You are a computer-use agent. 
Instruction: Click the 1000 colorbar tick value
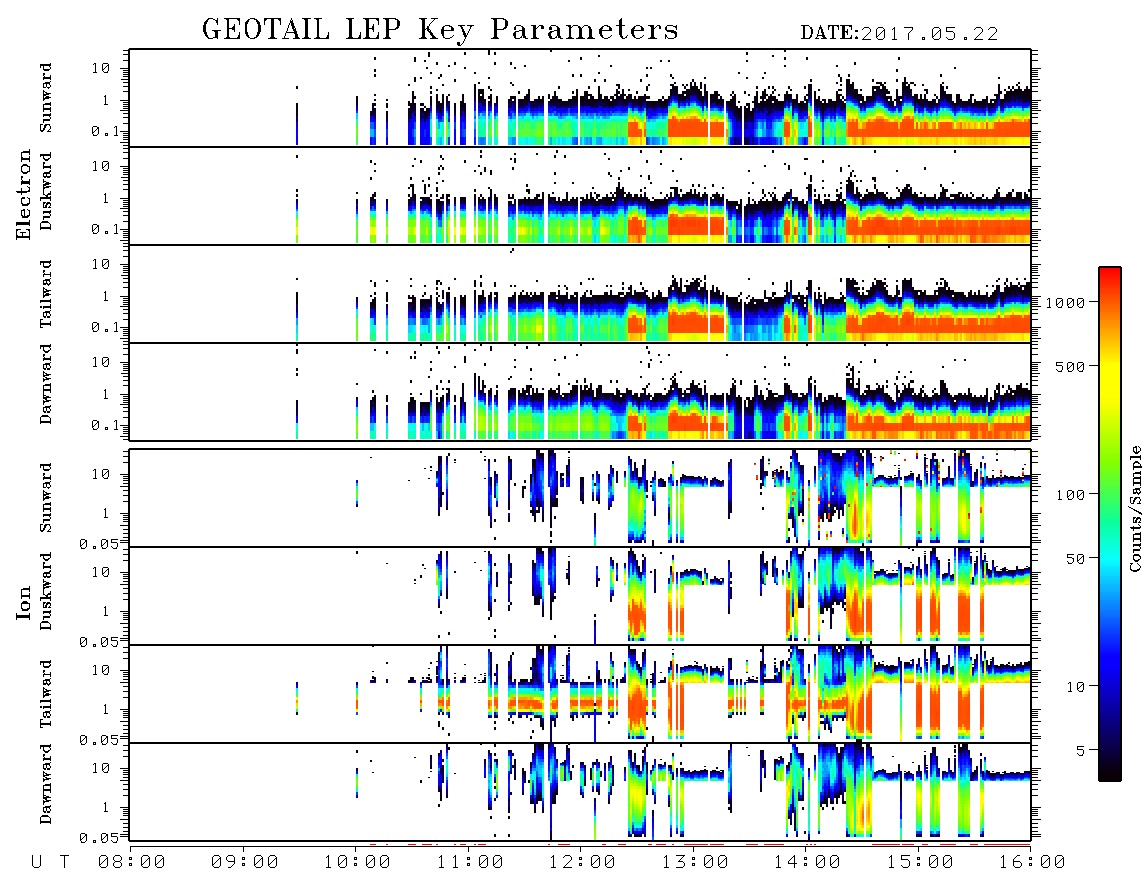(1065, 303)
